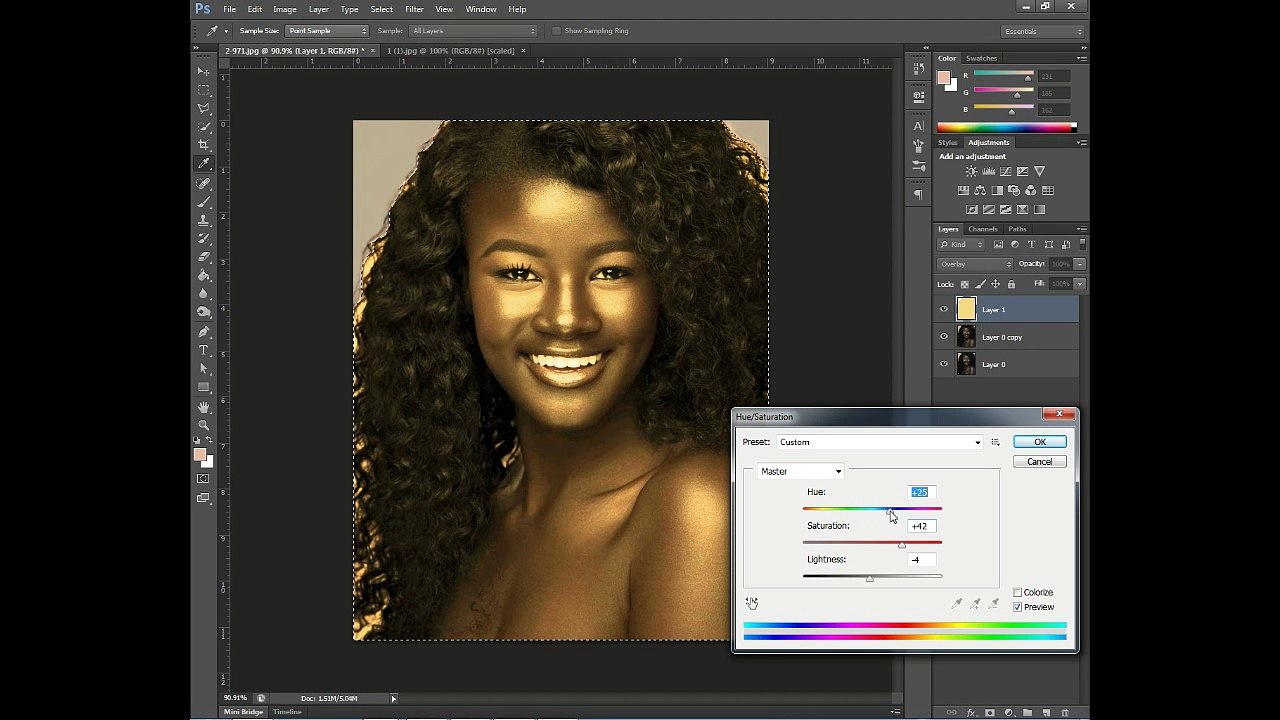Click the add layer style fx icon
This screenshot has width=1280, height=720.
[x=970, y=713]
